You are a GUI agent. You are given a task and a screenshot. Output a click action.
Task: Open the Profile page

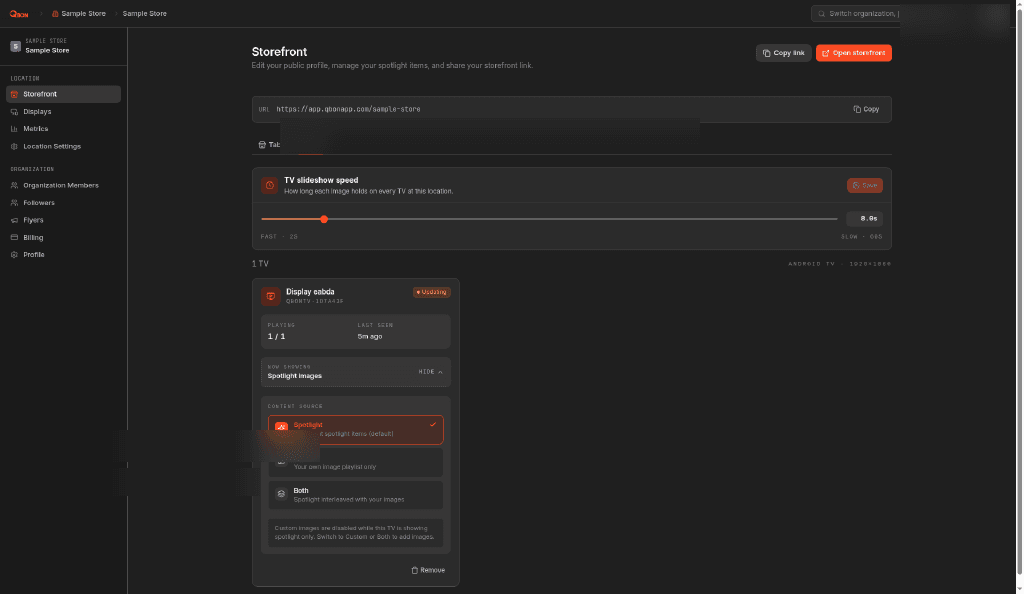[63, 255]
